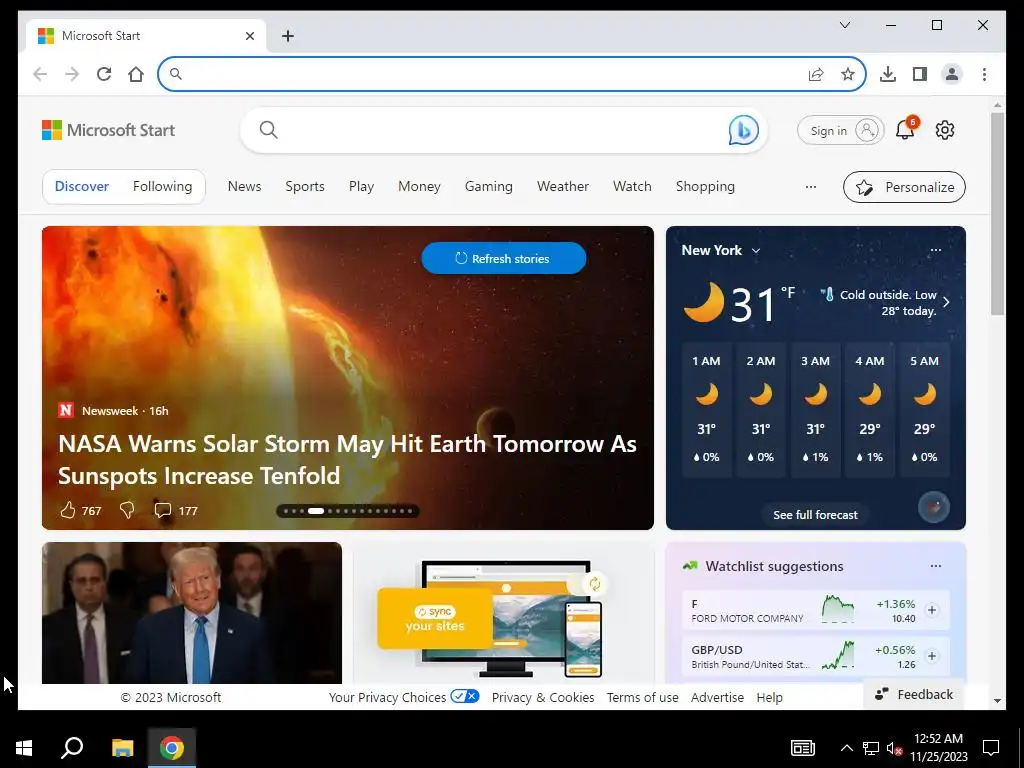Open notifications bell with badge
1024x768 pixels.
click(905, 129)
